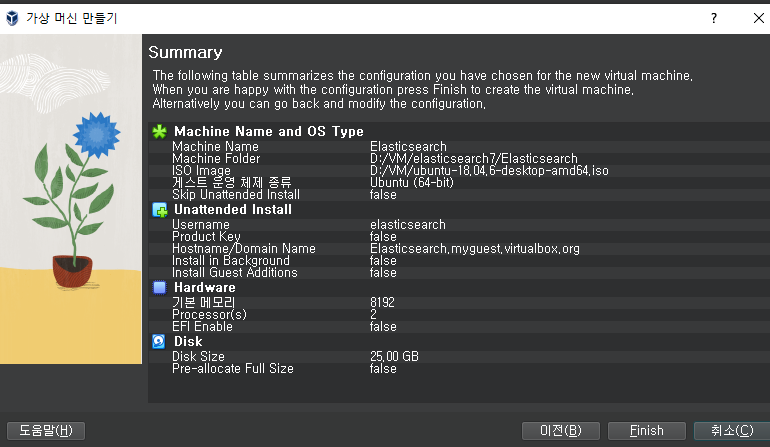Click the question mark help button in title bar
This screenshot has width=770, height=447.
[x=714, y=18]
